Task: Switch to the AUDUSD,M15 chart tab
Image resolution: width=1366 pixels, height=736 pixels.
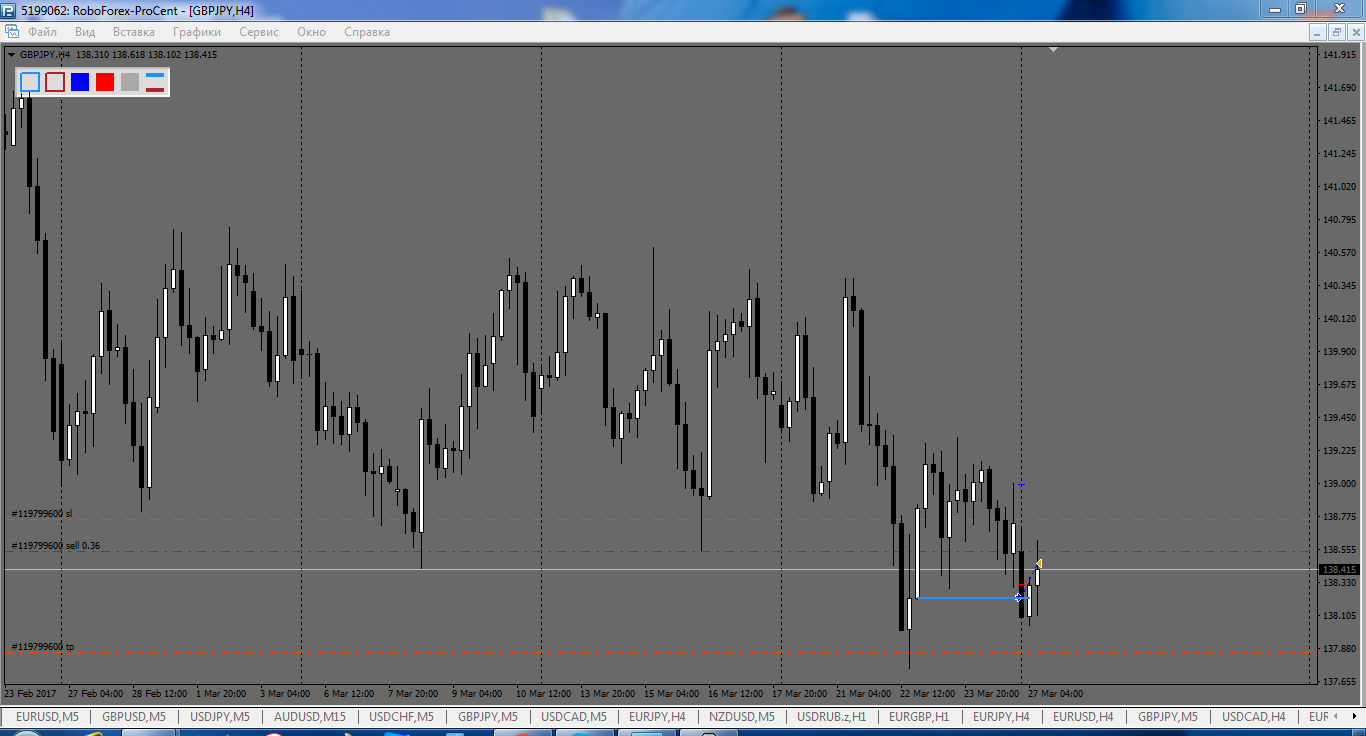Action: [309, 716]
